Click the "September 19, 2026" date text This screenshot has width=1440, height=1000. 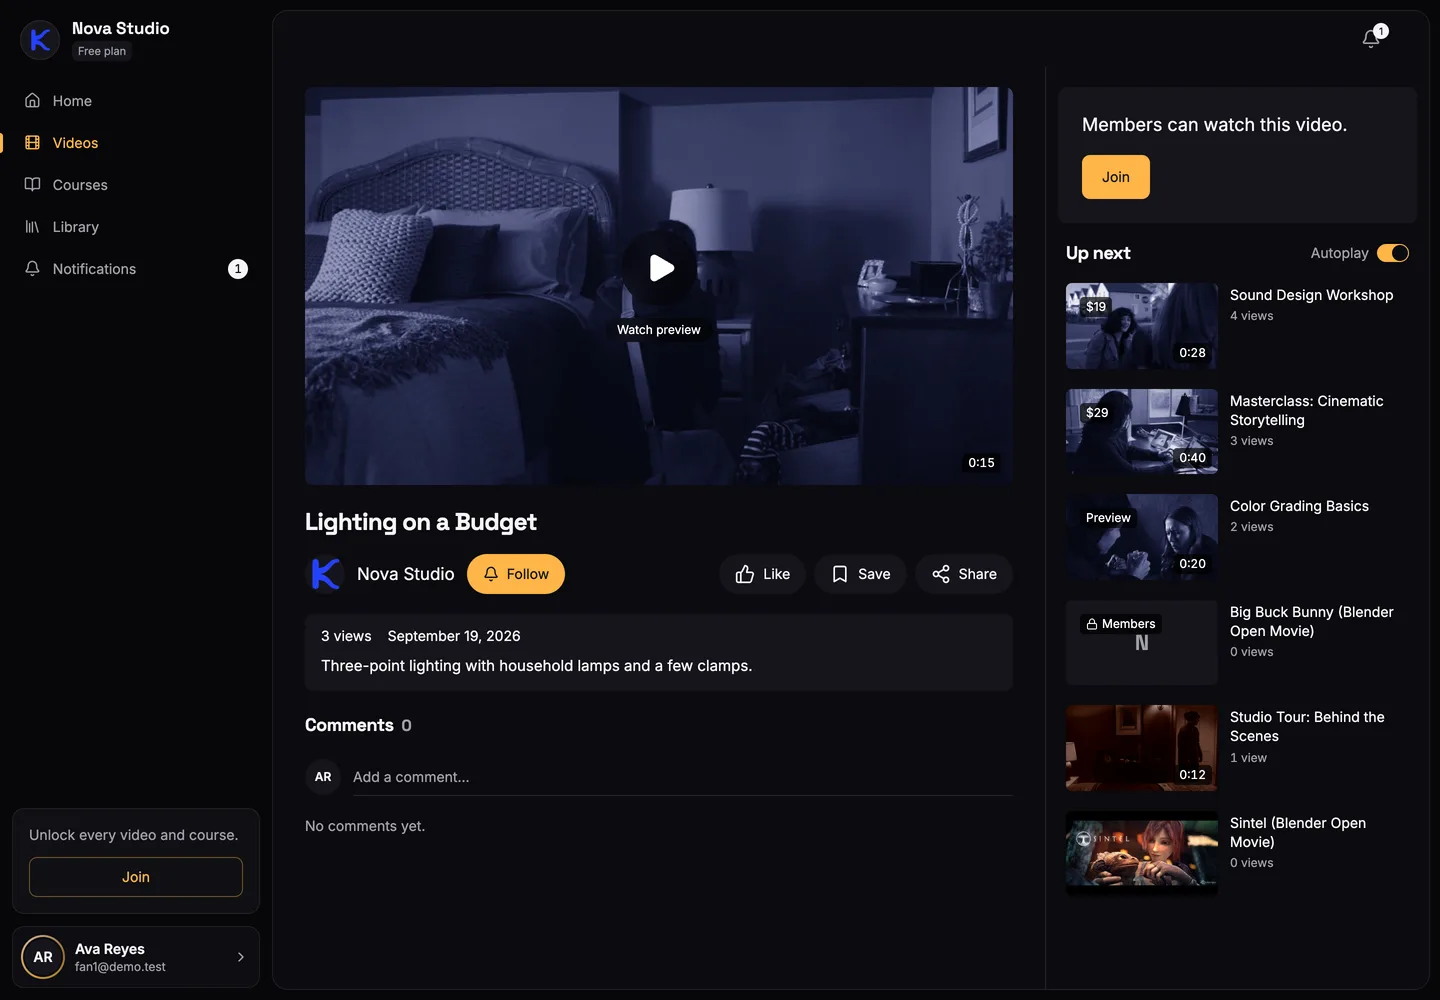pyautogui.click(x=454, y=636)
